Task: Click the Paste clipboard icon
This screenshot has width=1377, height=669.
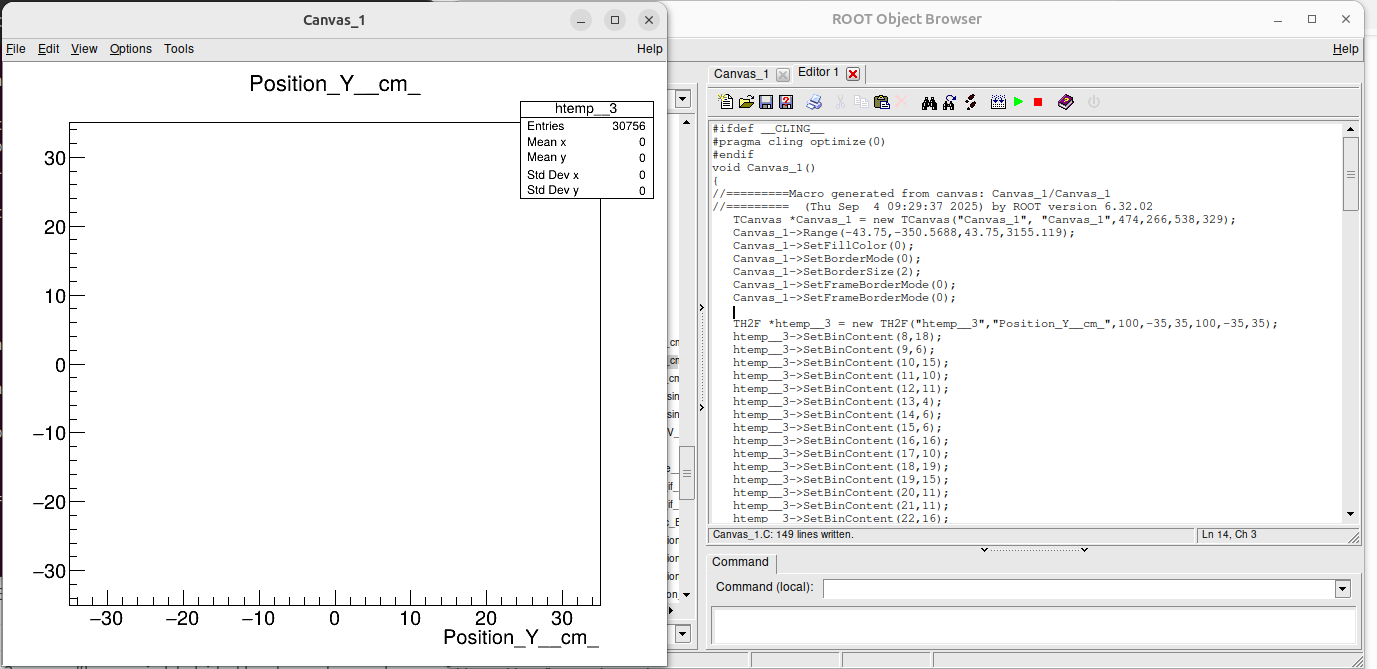Action: [881, 102]
